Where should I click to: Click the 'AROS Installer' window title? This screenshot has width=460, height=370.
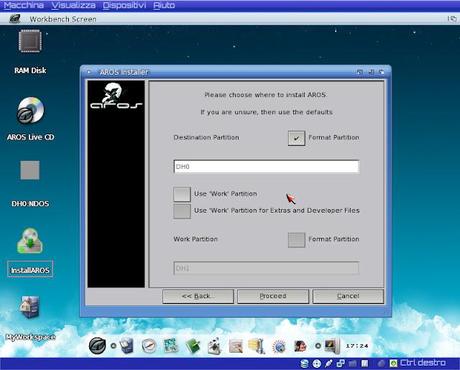tap(124, 72)
